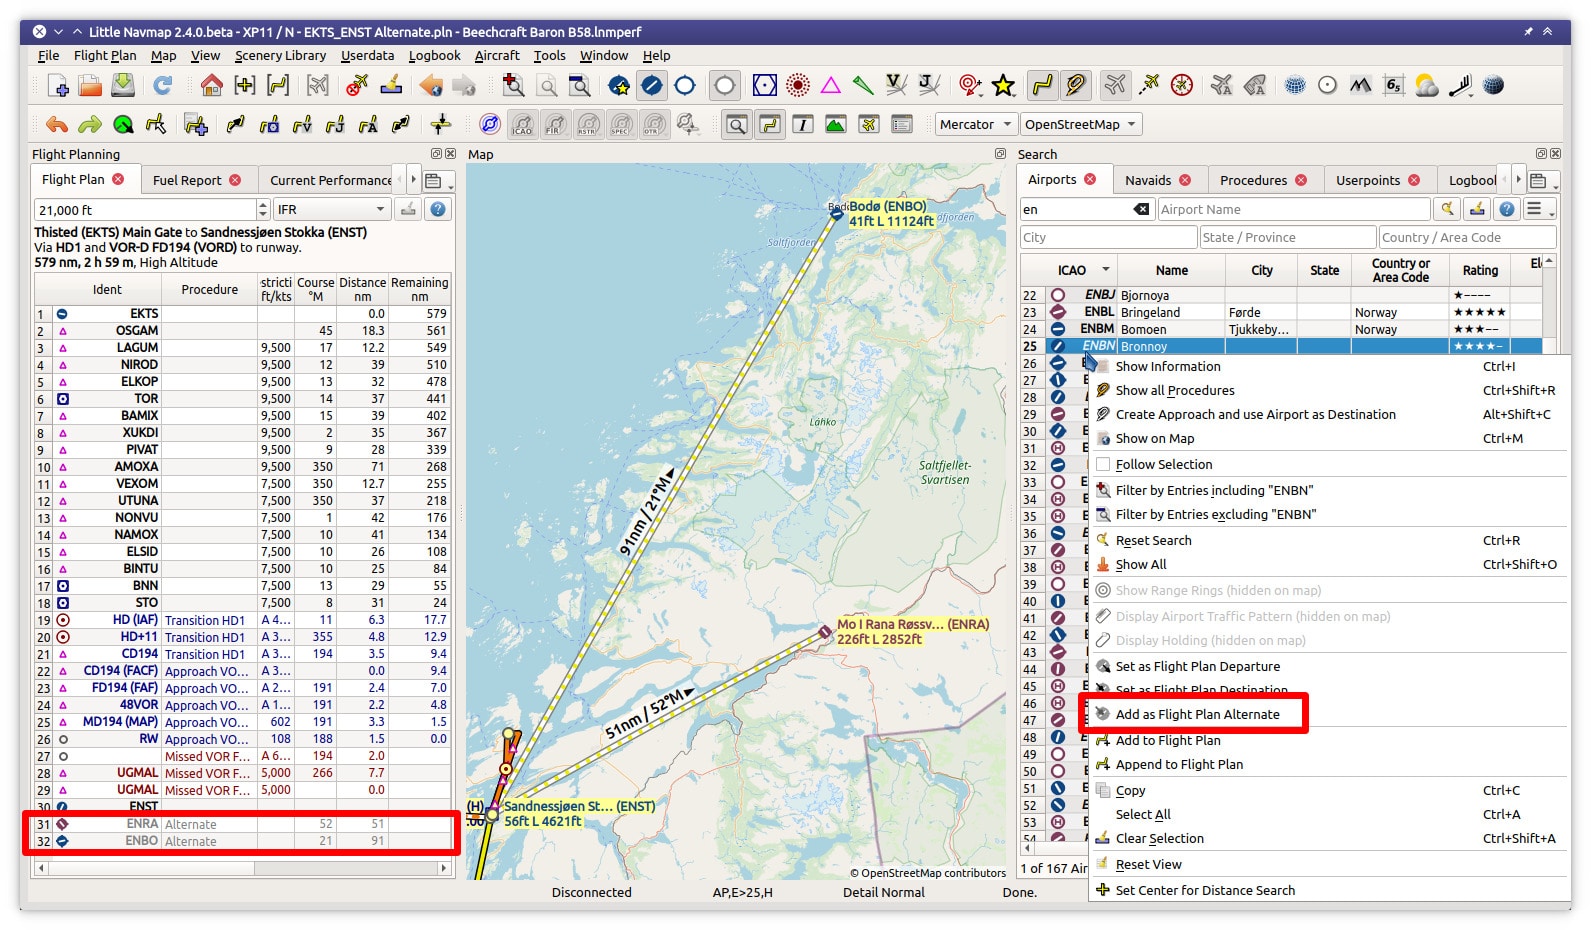Open the OpenStreetMap theme dropdown
This screenshot has height=930, width=1591.
tap(1080, 125)
